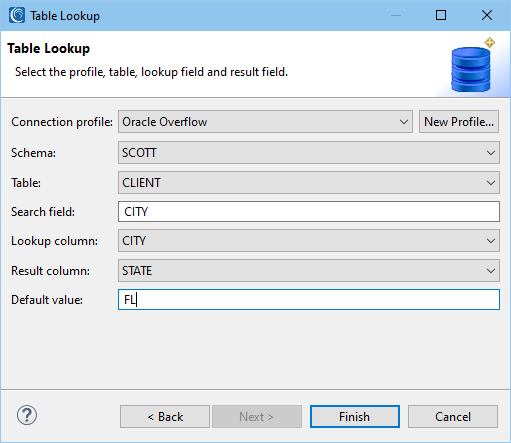
Task: Click inside the Default value field
Action: [x=309, y=300]
